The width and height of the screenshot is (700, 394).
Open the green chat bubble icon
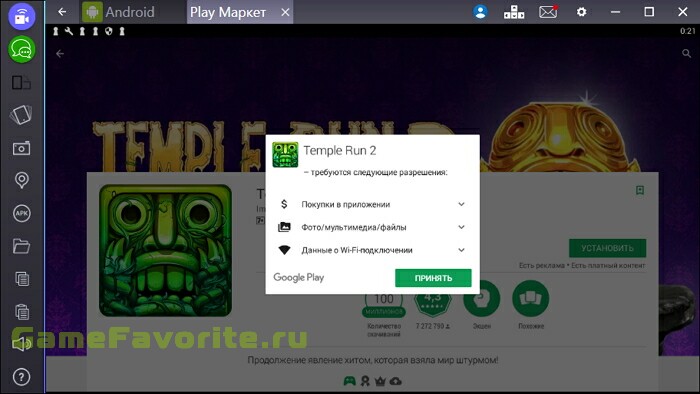point(21,50)
